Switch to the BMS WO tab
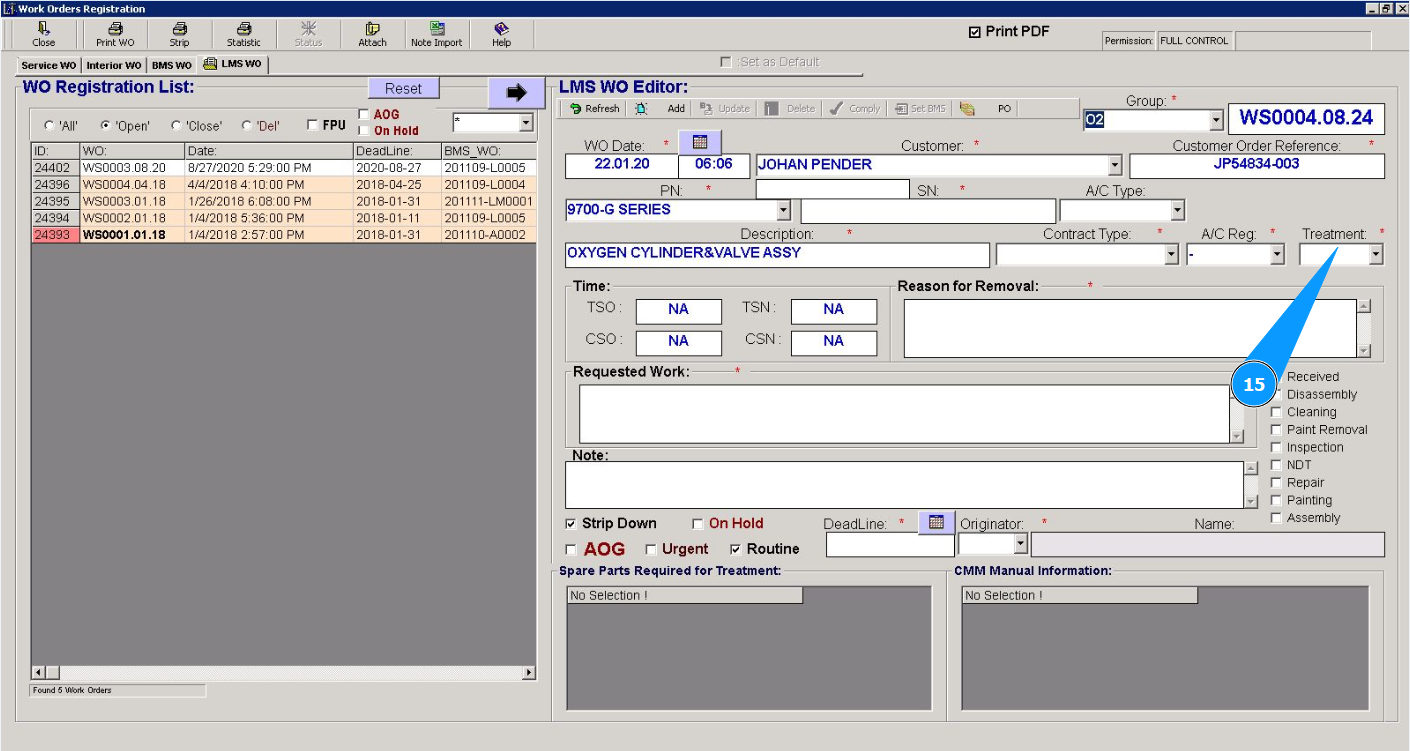 pyautogui.click(x=172, y=65)
